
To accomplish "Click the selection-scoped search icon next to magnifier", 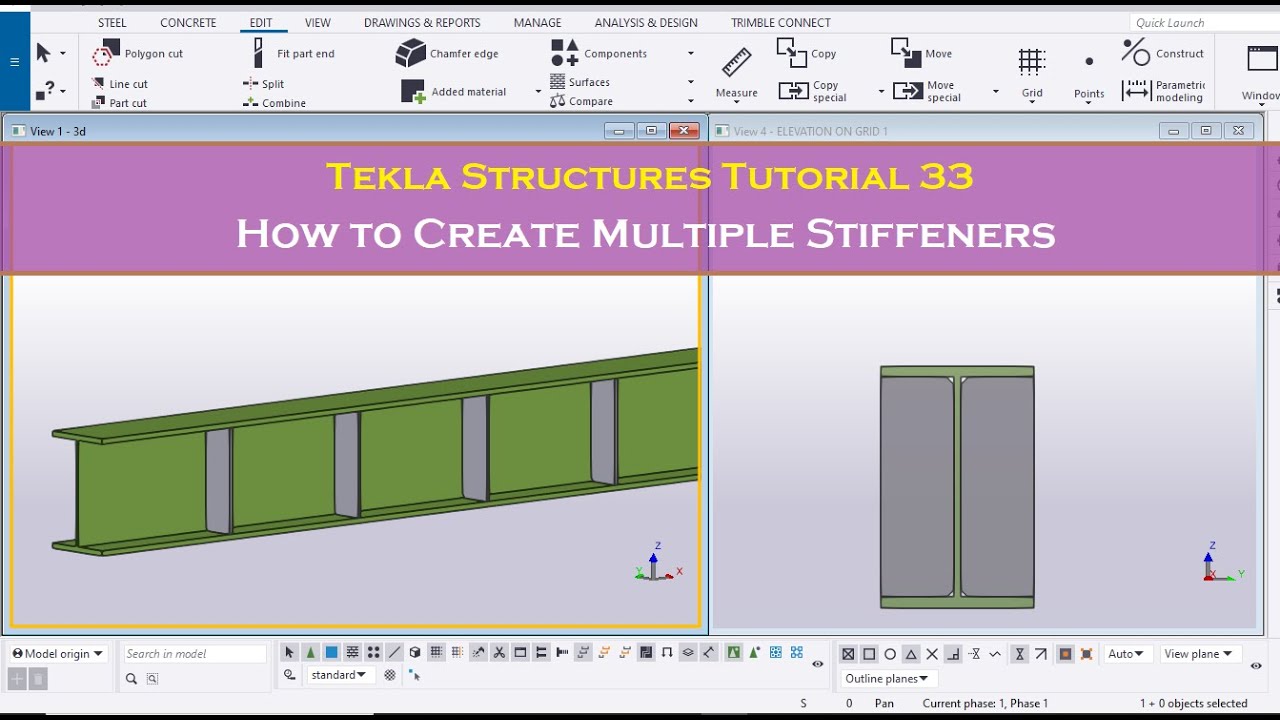I will (152, 678).
